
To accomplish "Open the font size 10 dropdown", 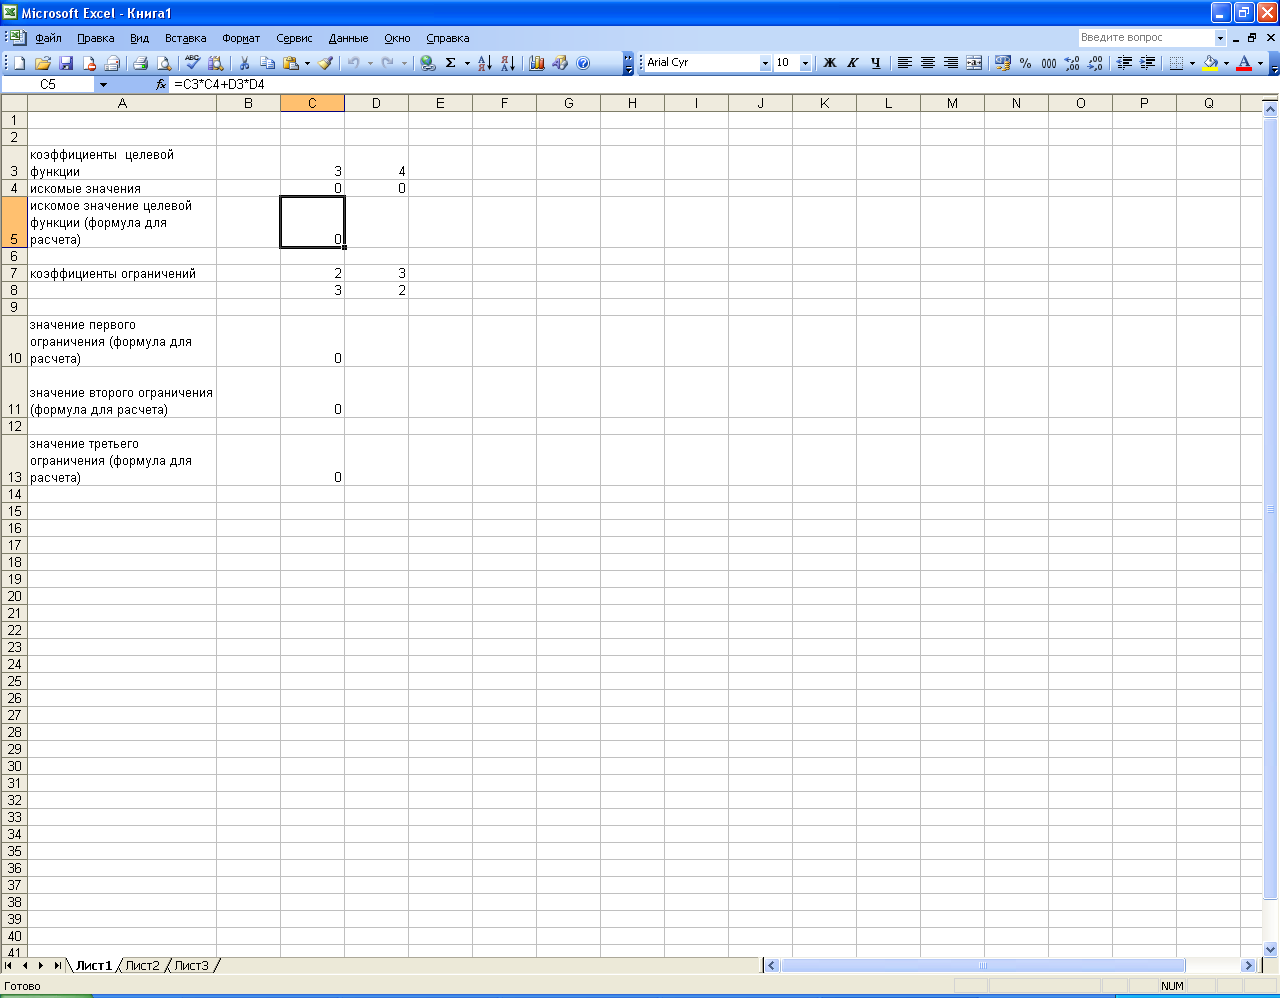I will [x=805, y=63].
